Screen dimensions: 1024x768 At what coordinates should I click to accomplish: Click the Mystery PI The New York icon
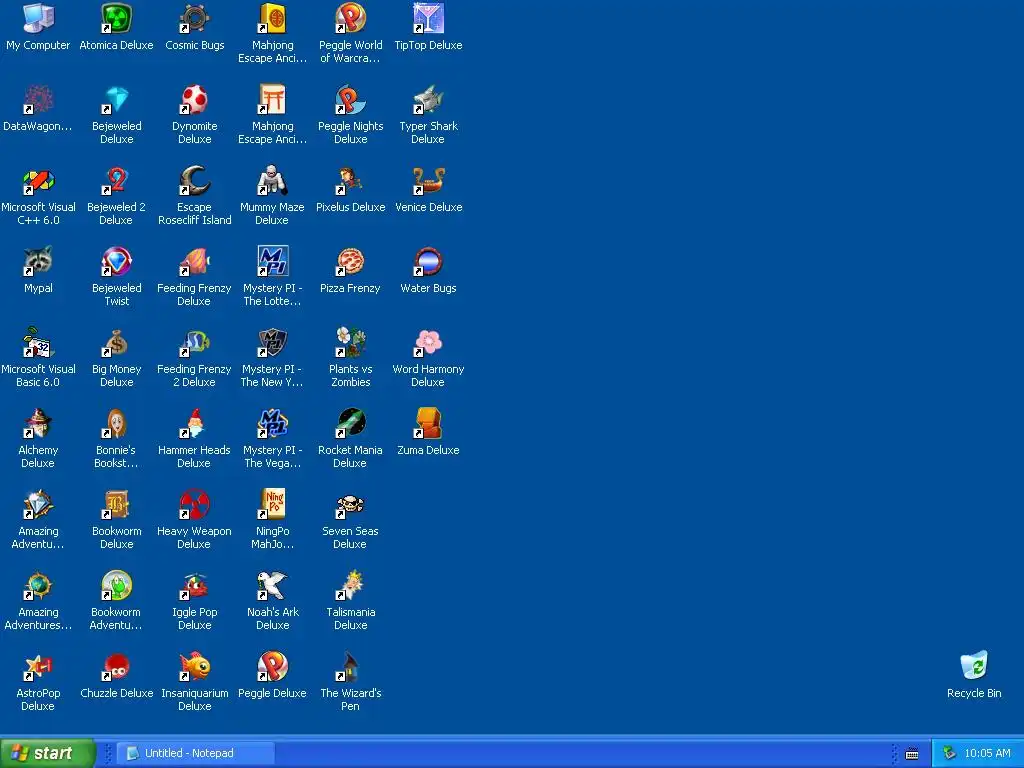(272, 342)
